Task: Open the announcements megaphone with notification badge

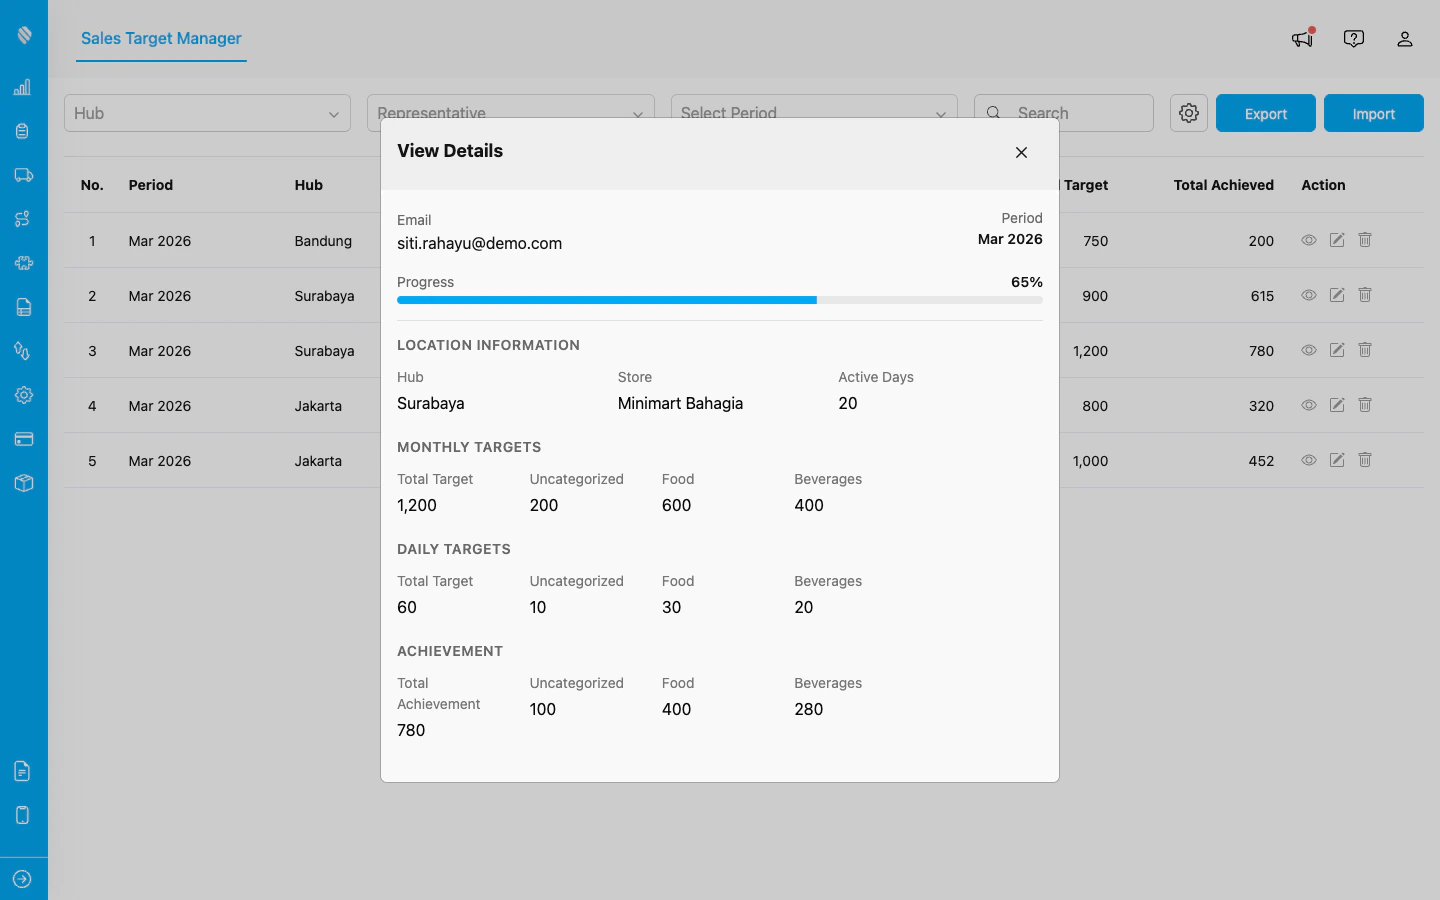Action: pyautogui.click(x=1301, y=38)
